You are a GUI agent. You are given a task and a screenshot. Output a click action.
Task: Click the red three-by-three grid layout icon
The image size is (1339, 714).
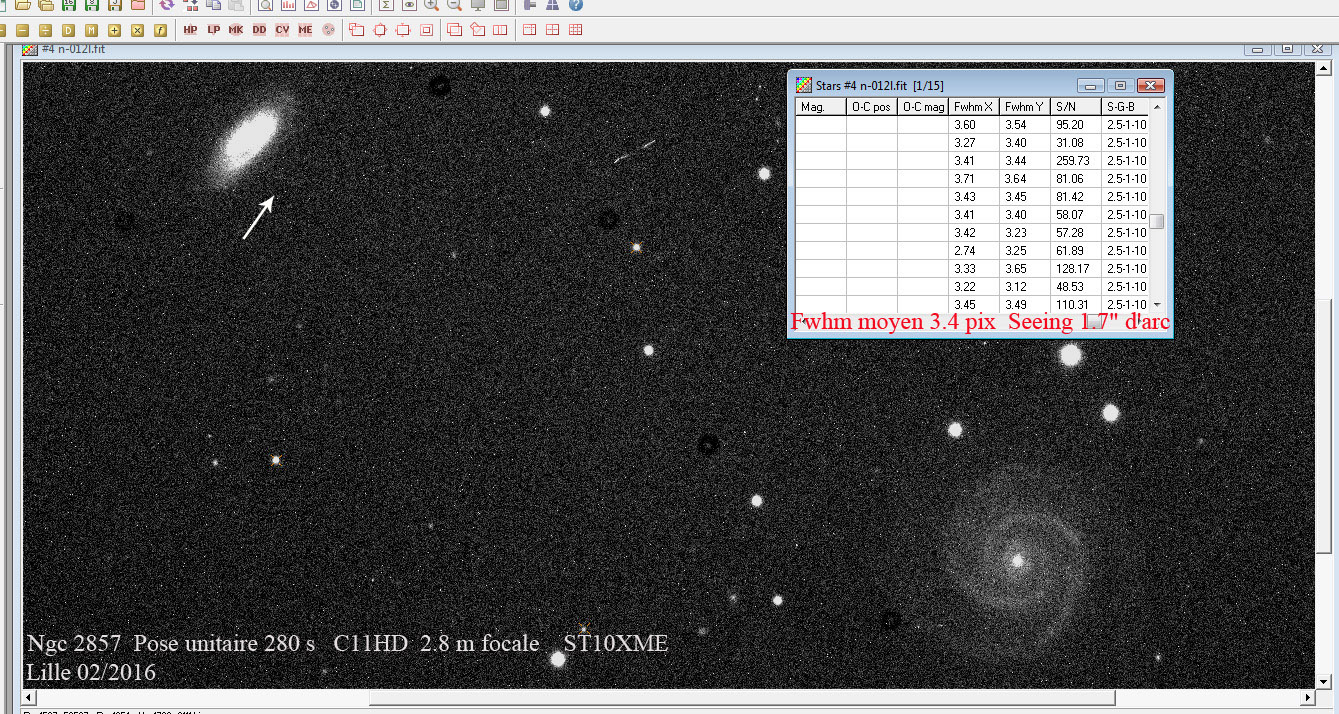point(575,30)
